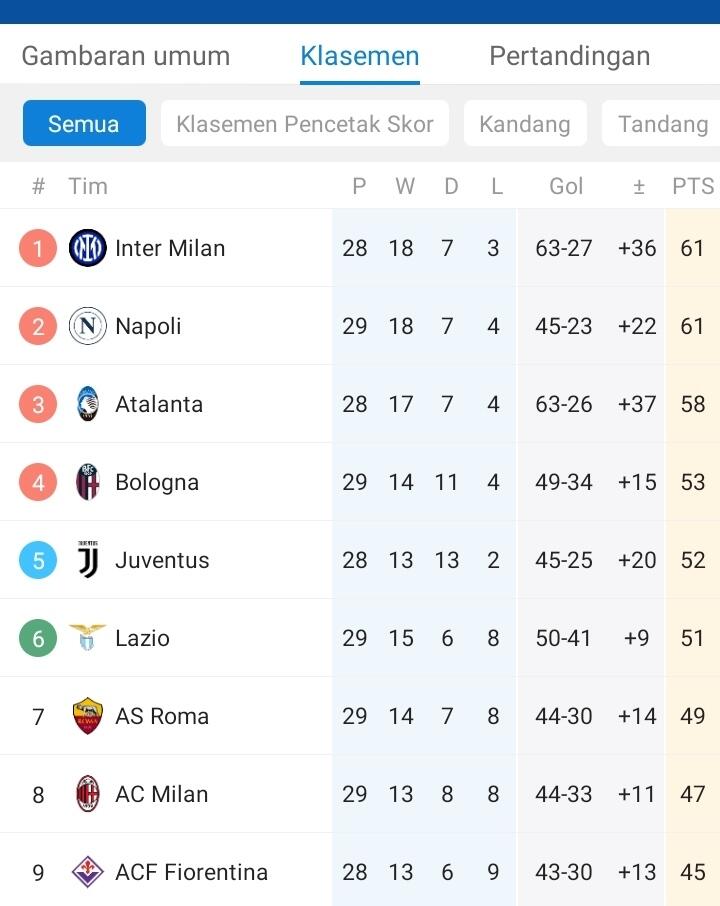
Task: Open the Pertandingan tab
Action: 569,56
